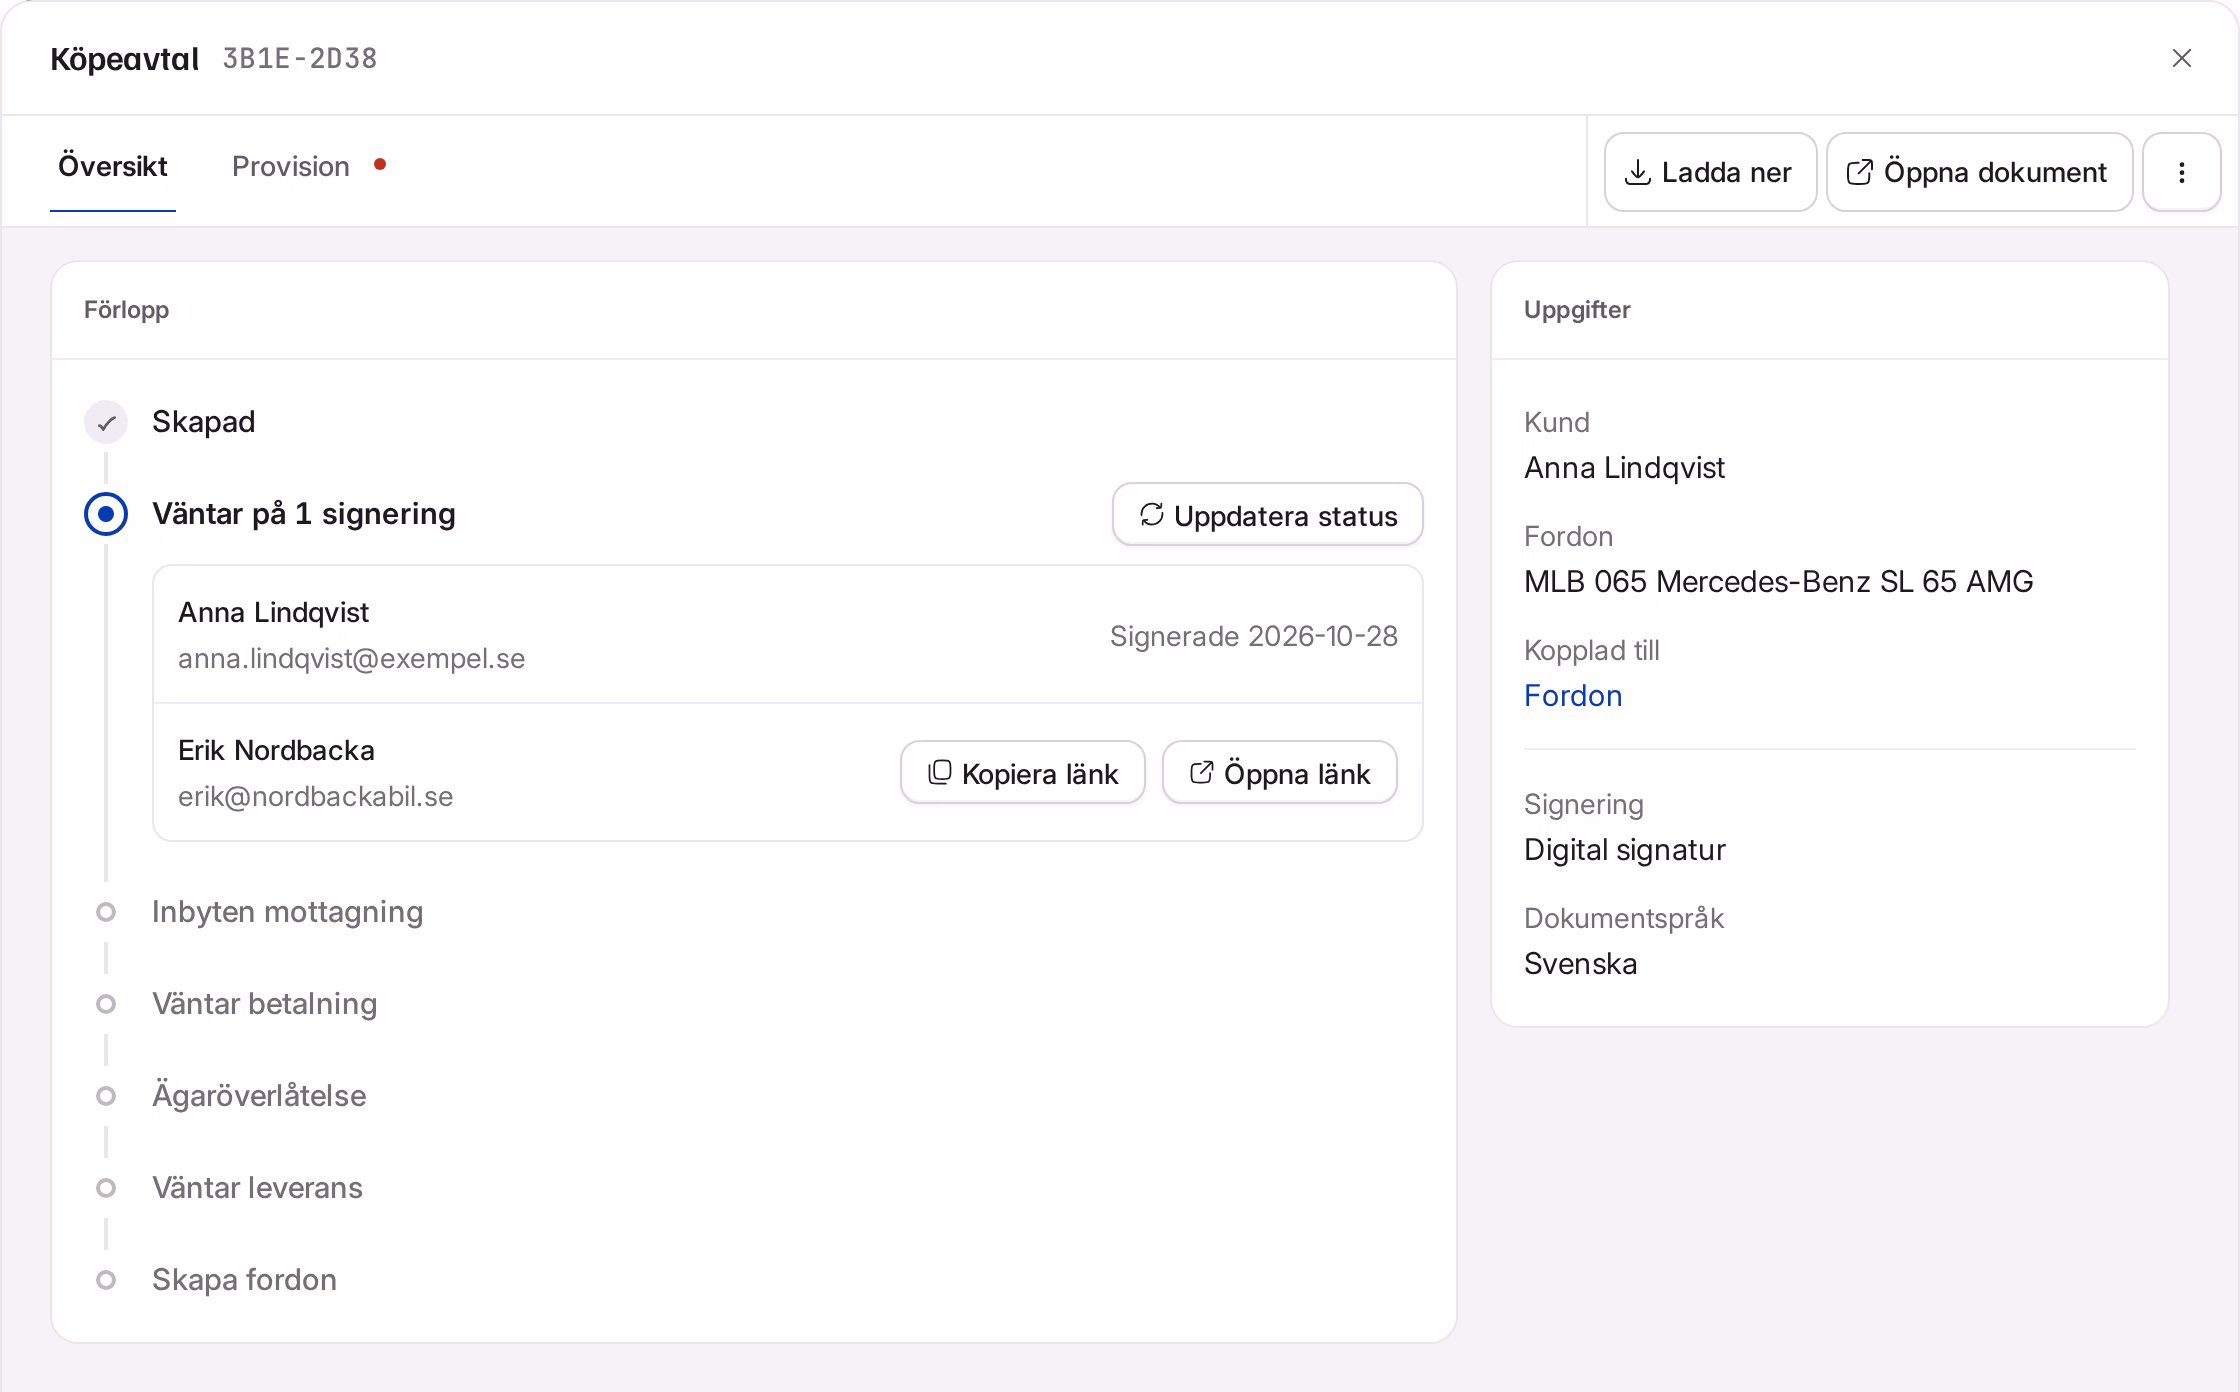
Task: Select the Väntar på 1 signering step indicator
Action: pos(106,514)
